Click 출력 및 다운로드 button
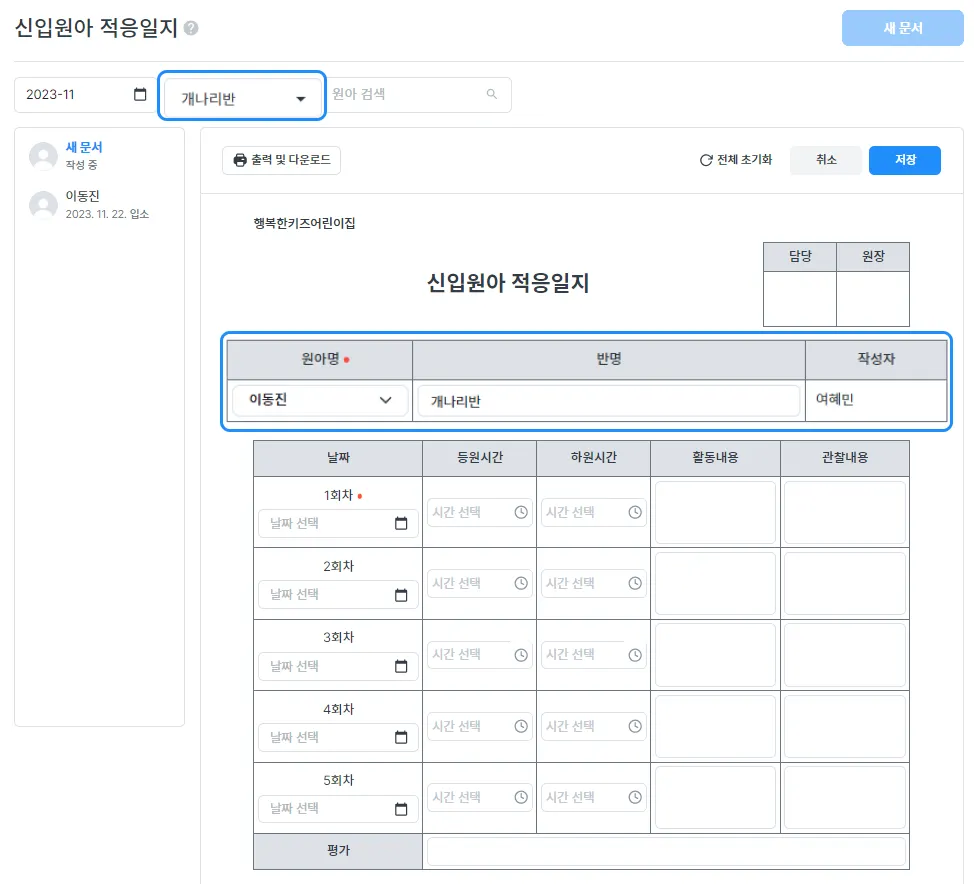Image resolution: width=974 pixels, height=884 pixels. pos(281,160)
